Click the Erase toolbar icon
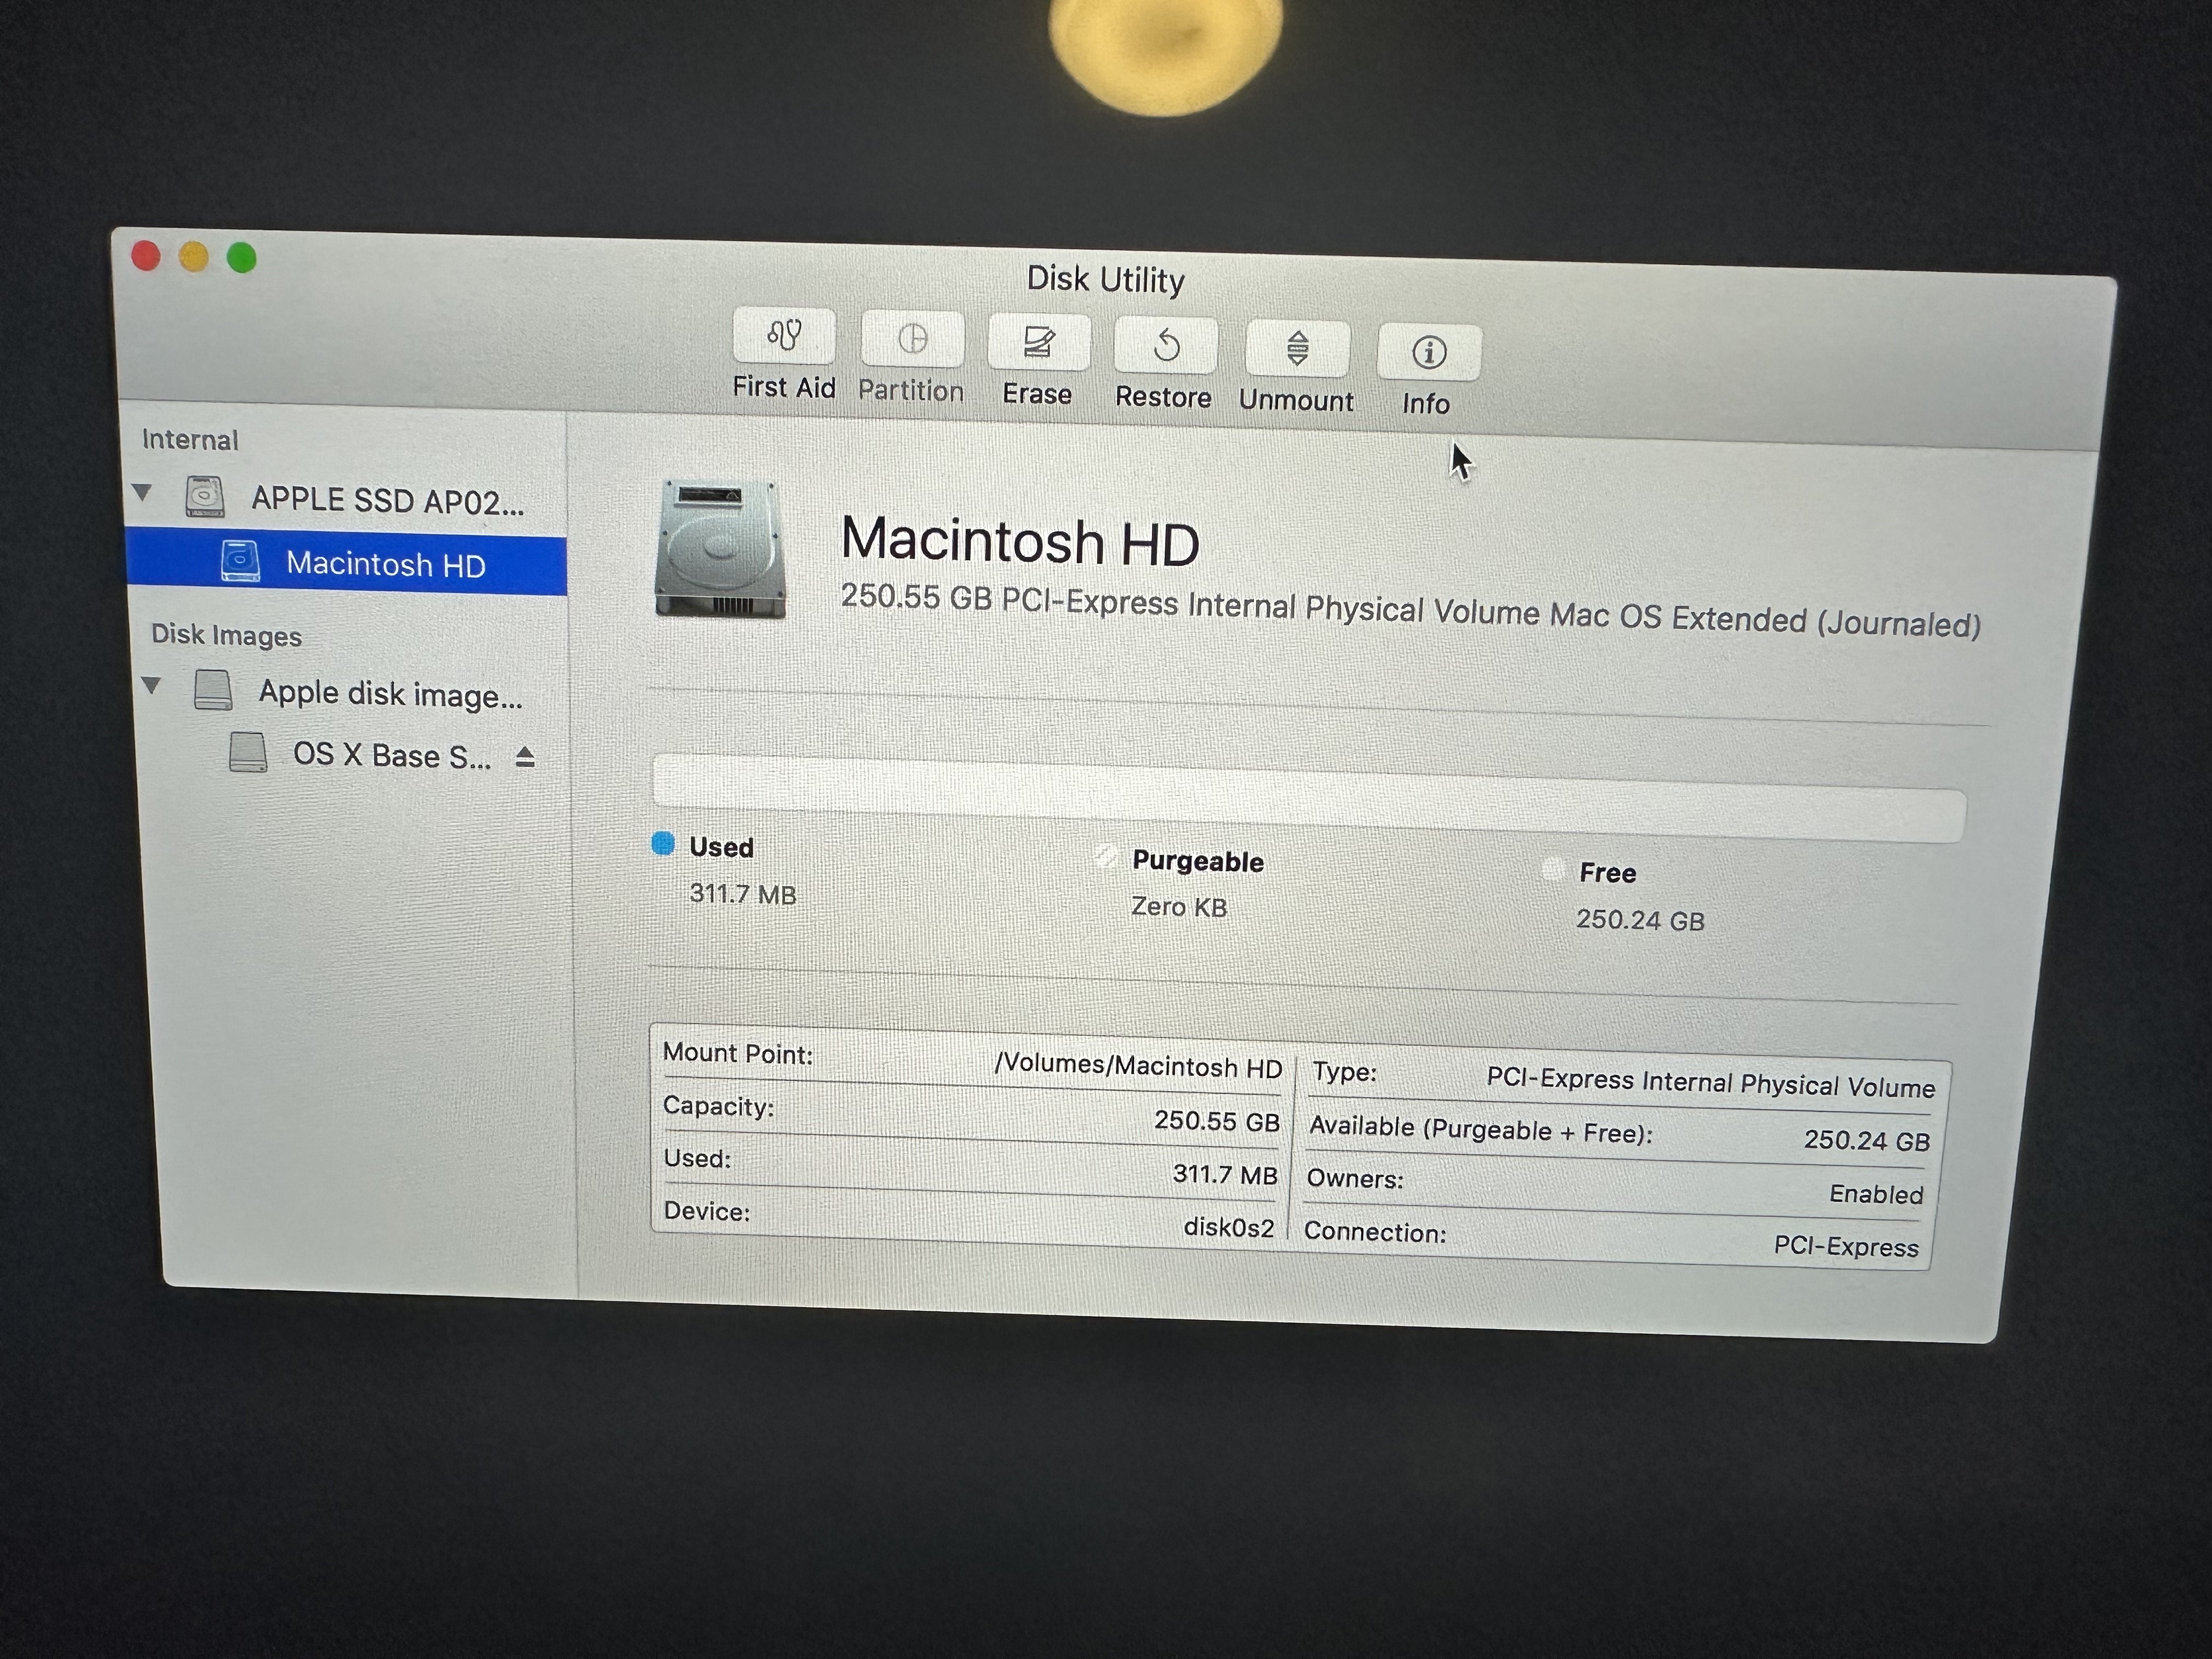Image resolution: width=2212 pixels, height=1659 pixels. [x=1038, y=343]
